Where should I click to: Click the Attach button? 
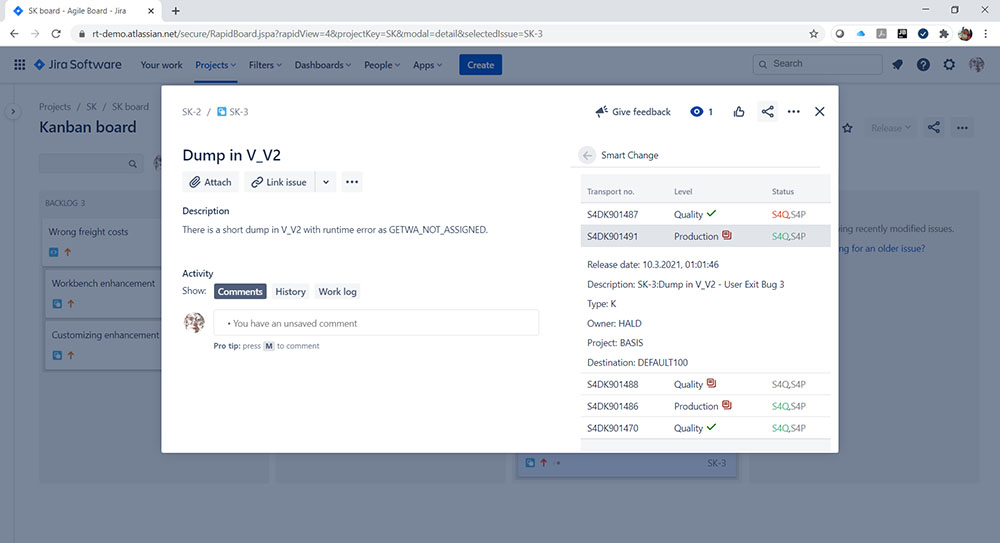coord(210,182)
